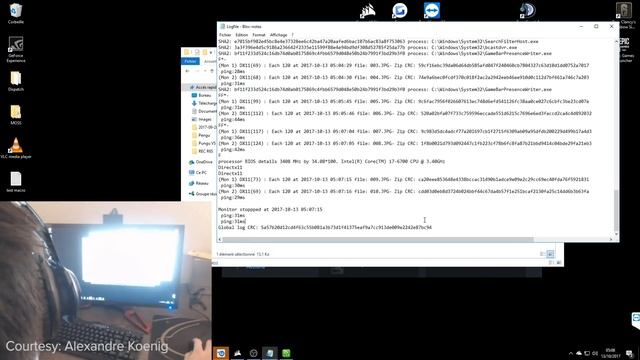This screenshot has height=360, width=640.
Task: Minimize the Logfile Notepad window
Action: pos(581,27)
